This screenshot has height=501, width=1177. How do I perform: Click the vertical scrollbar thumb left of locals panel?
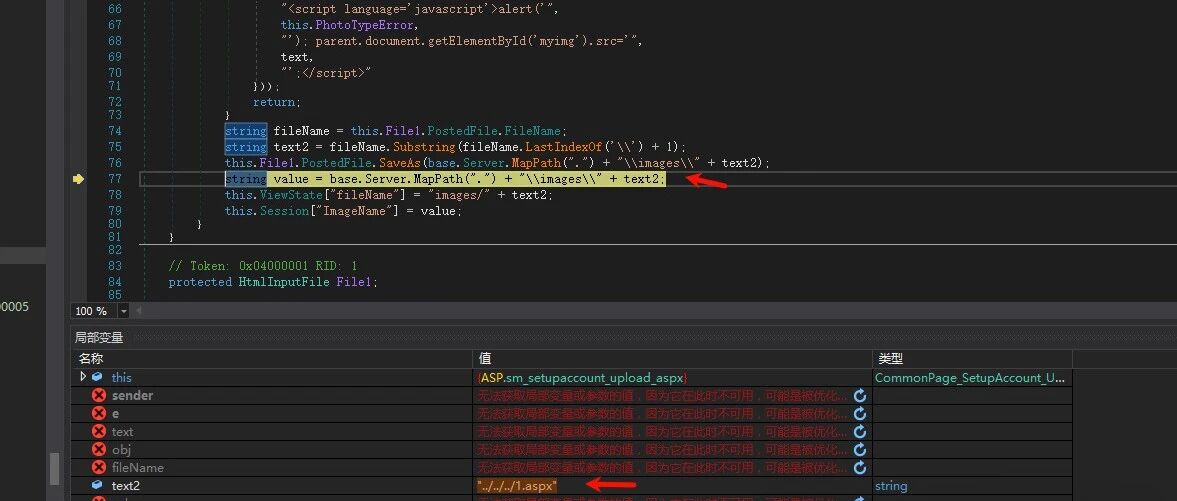tap(54, 468)
